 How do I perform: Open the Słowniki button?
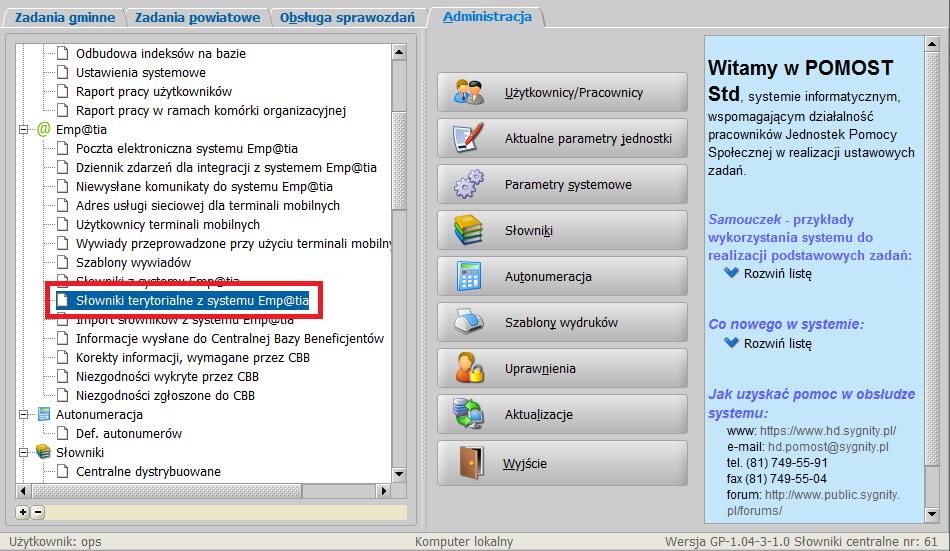tap(562, 230)
